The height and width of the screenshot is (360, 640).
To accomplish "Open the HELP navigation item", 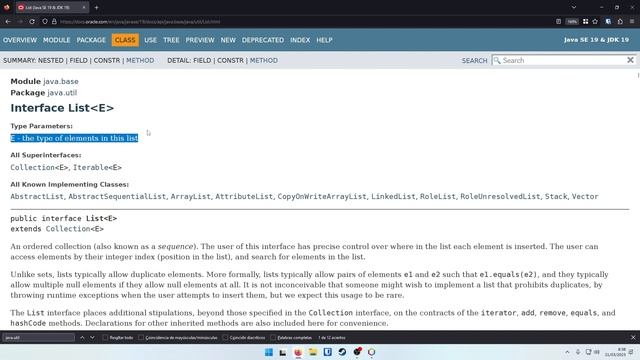I will pos(324,40).
